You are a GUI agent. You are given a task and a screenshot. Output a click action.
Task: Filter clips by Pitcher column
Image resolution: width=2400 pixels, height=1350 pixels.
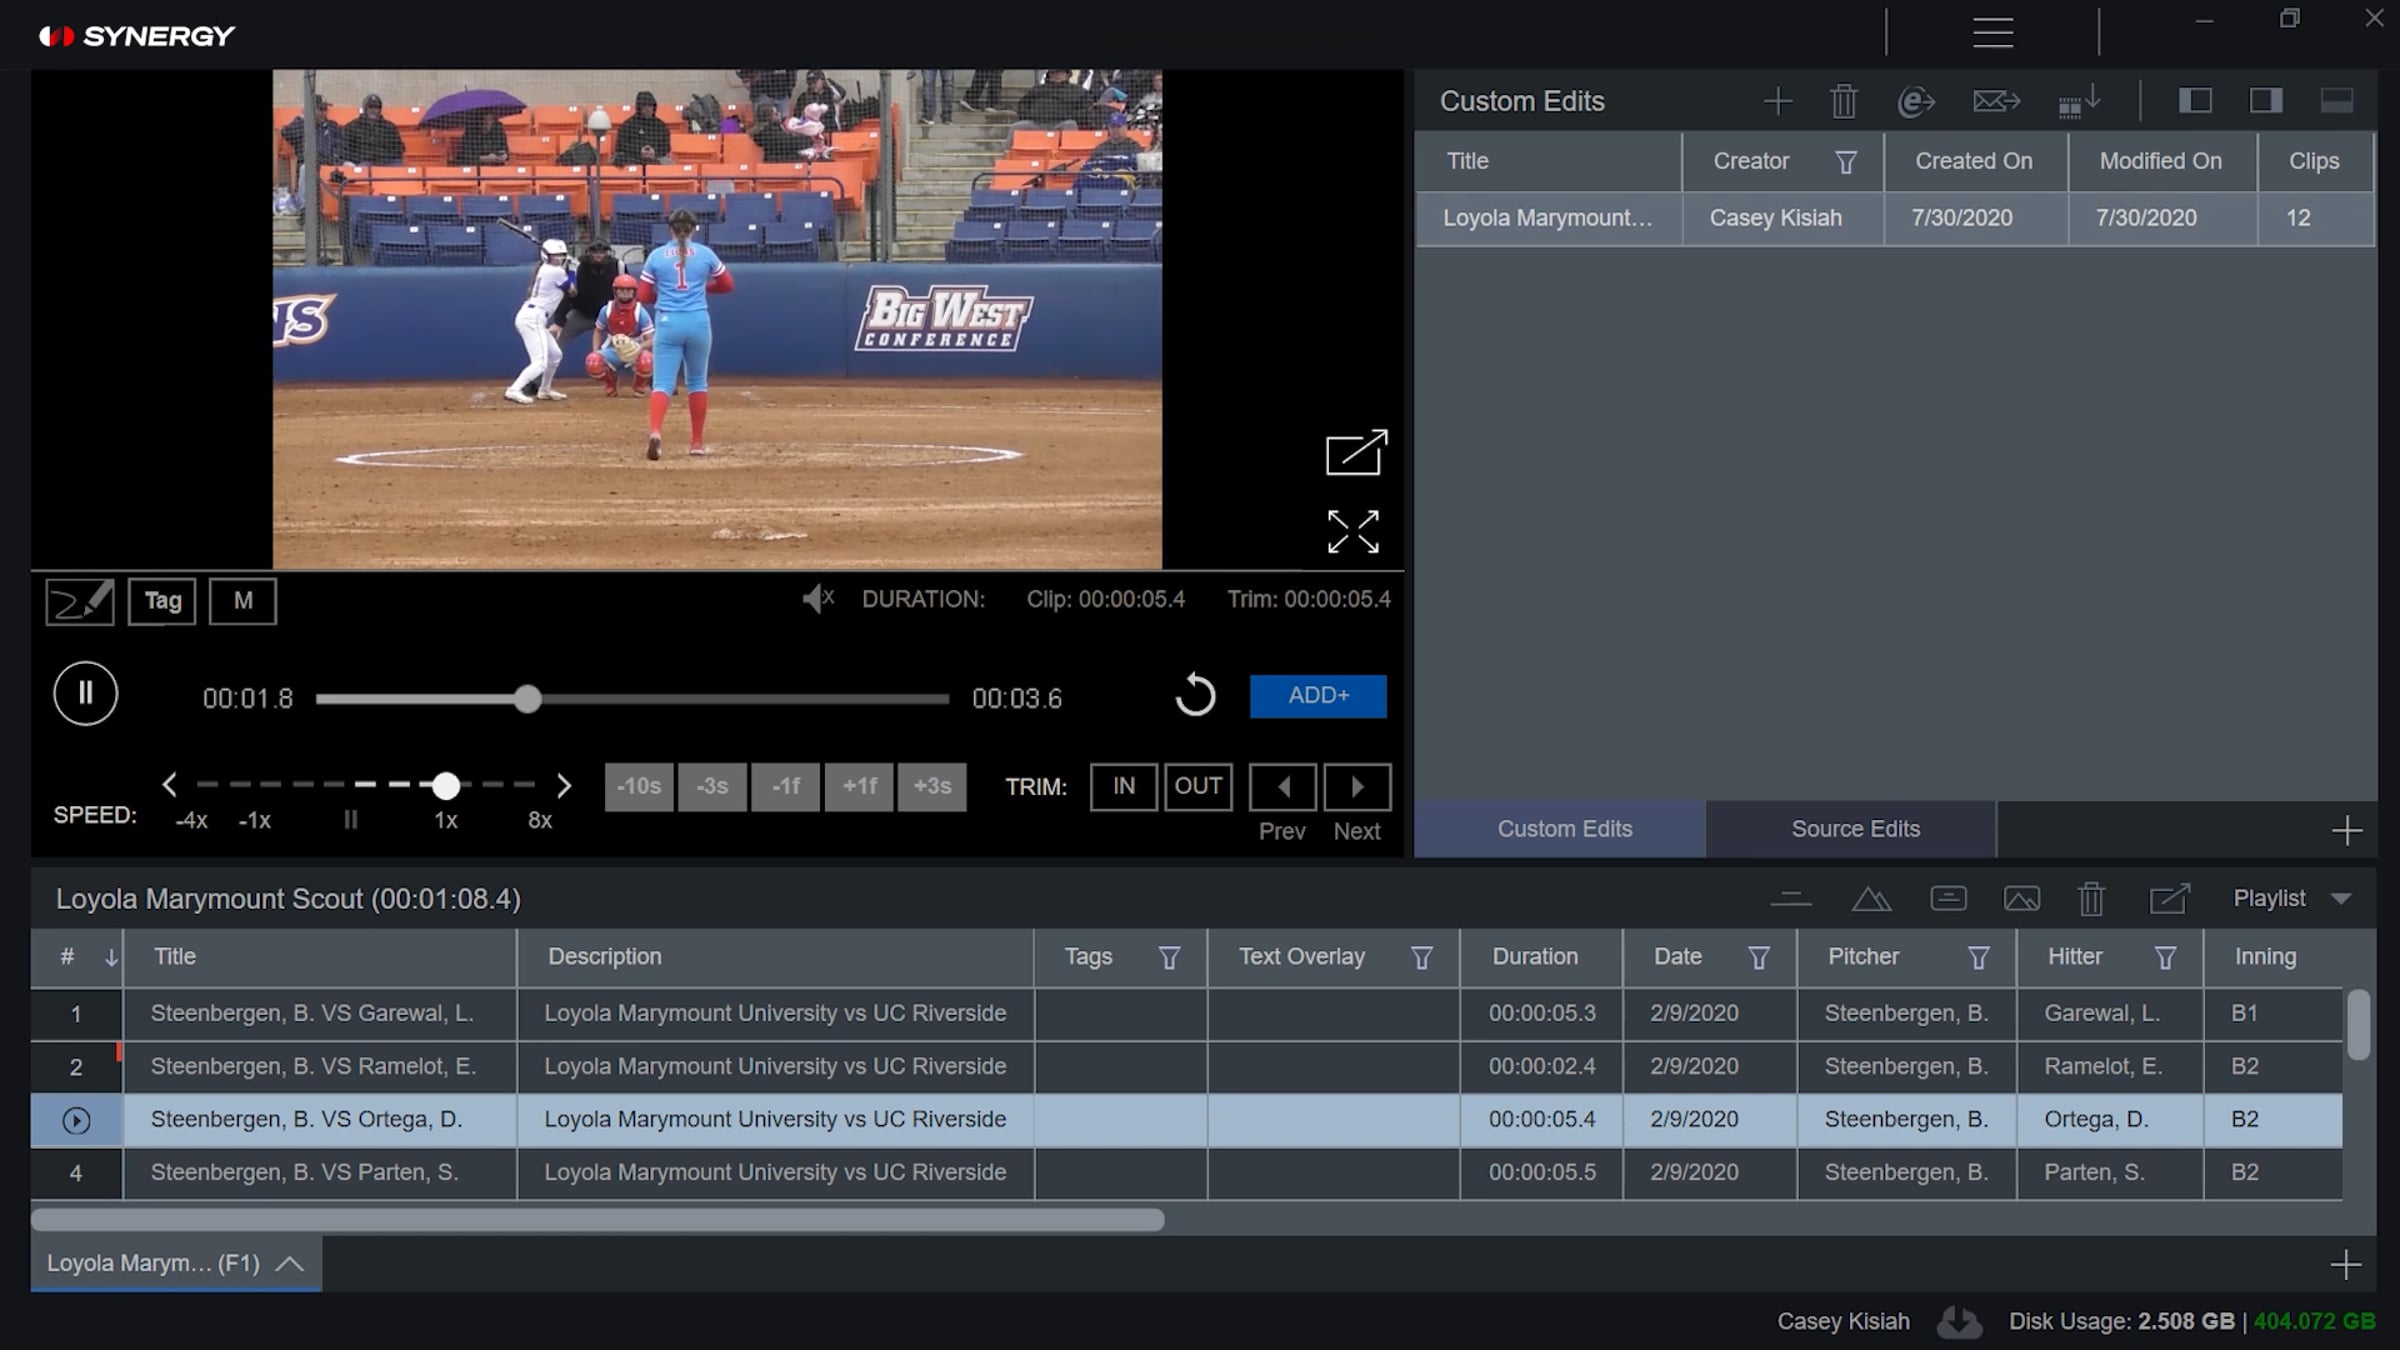pos(1977,958)
